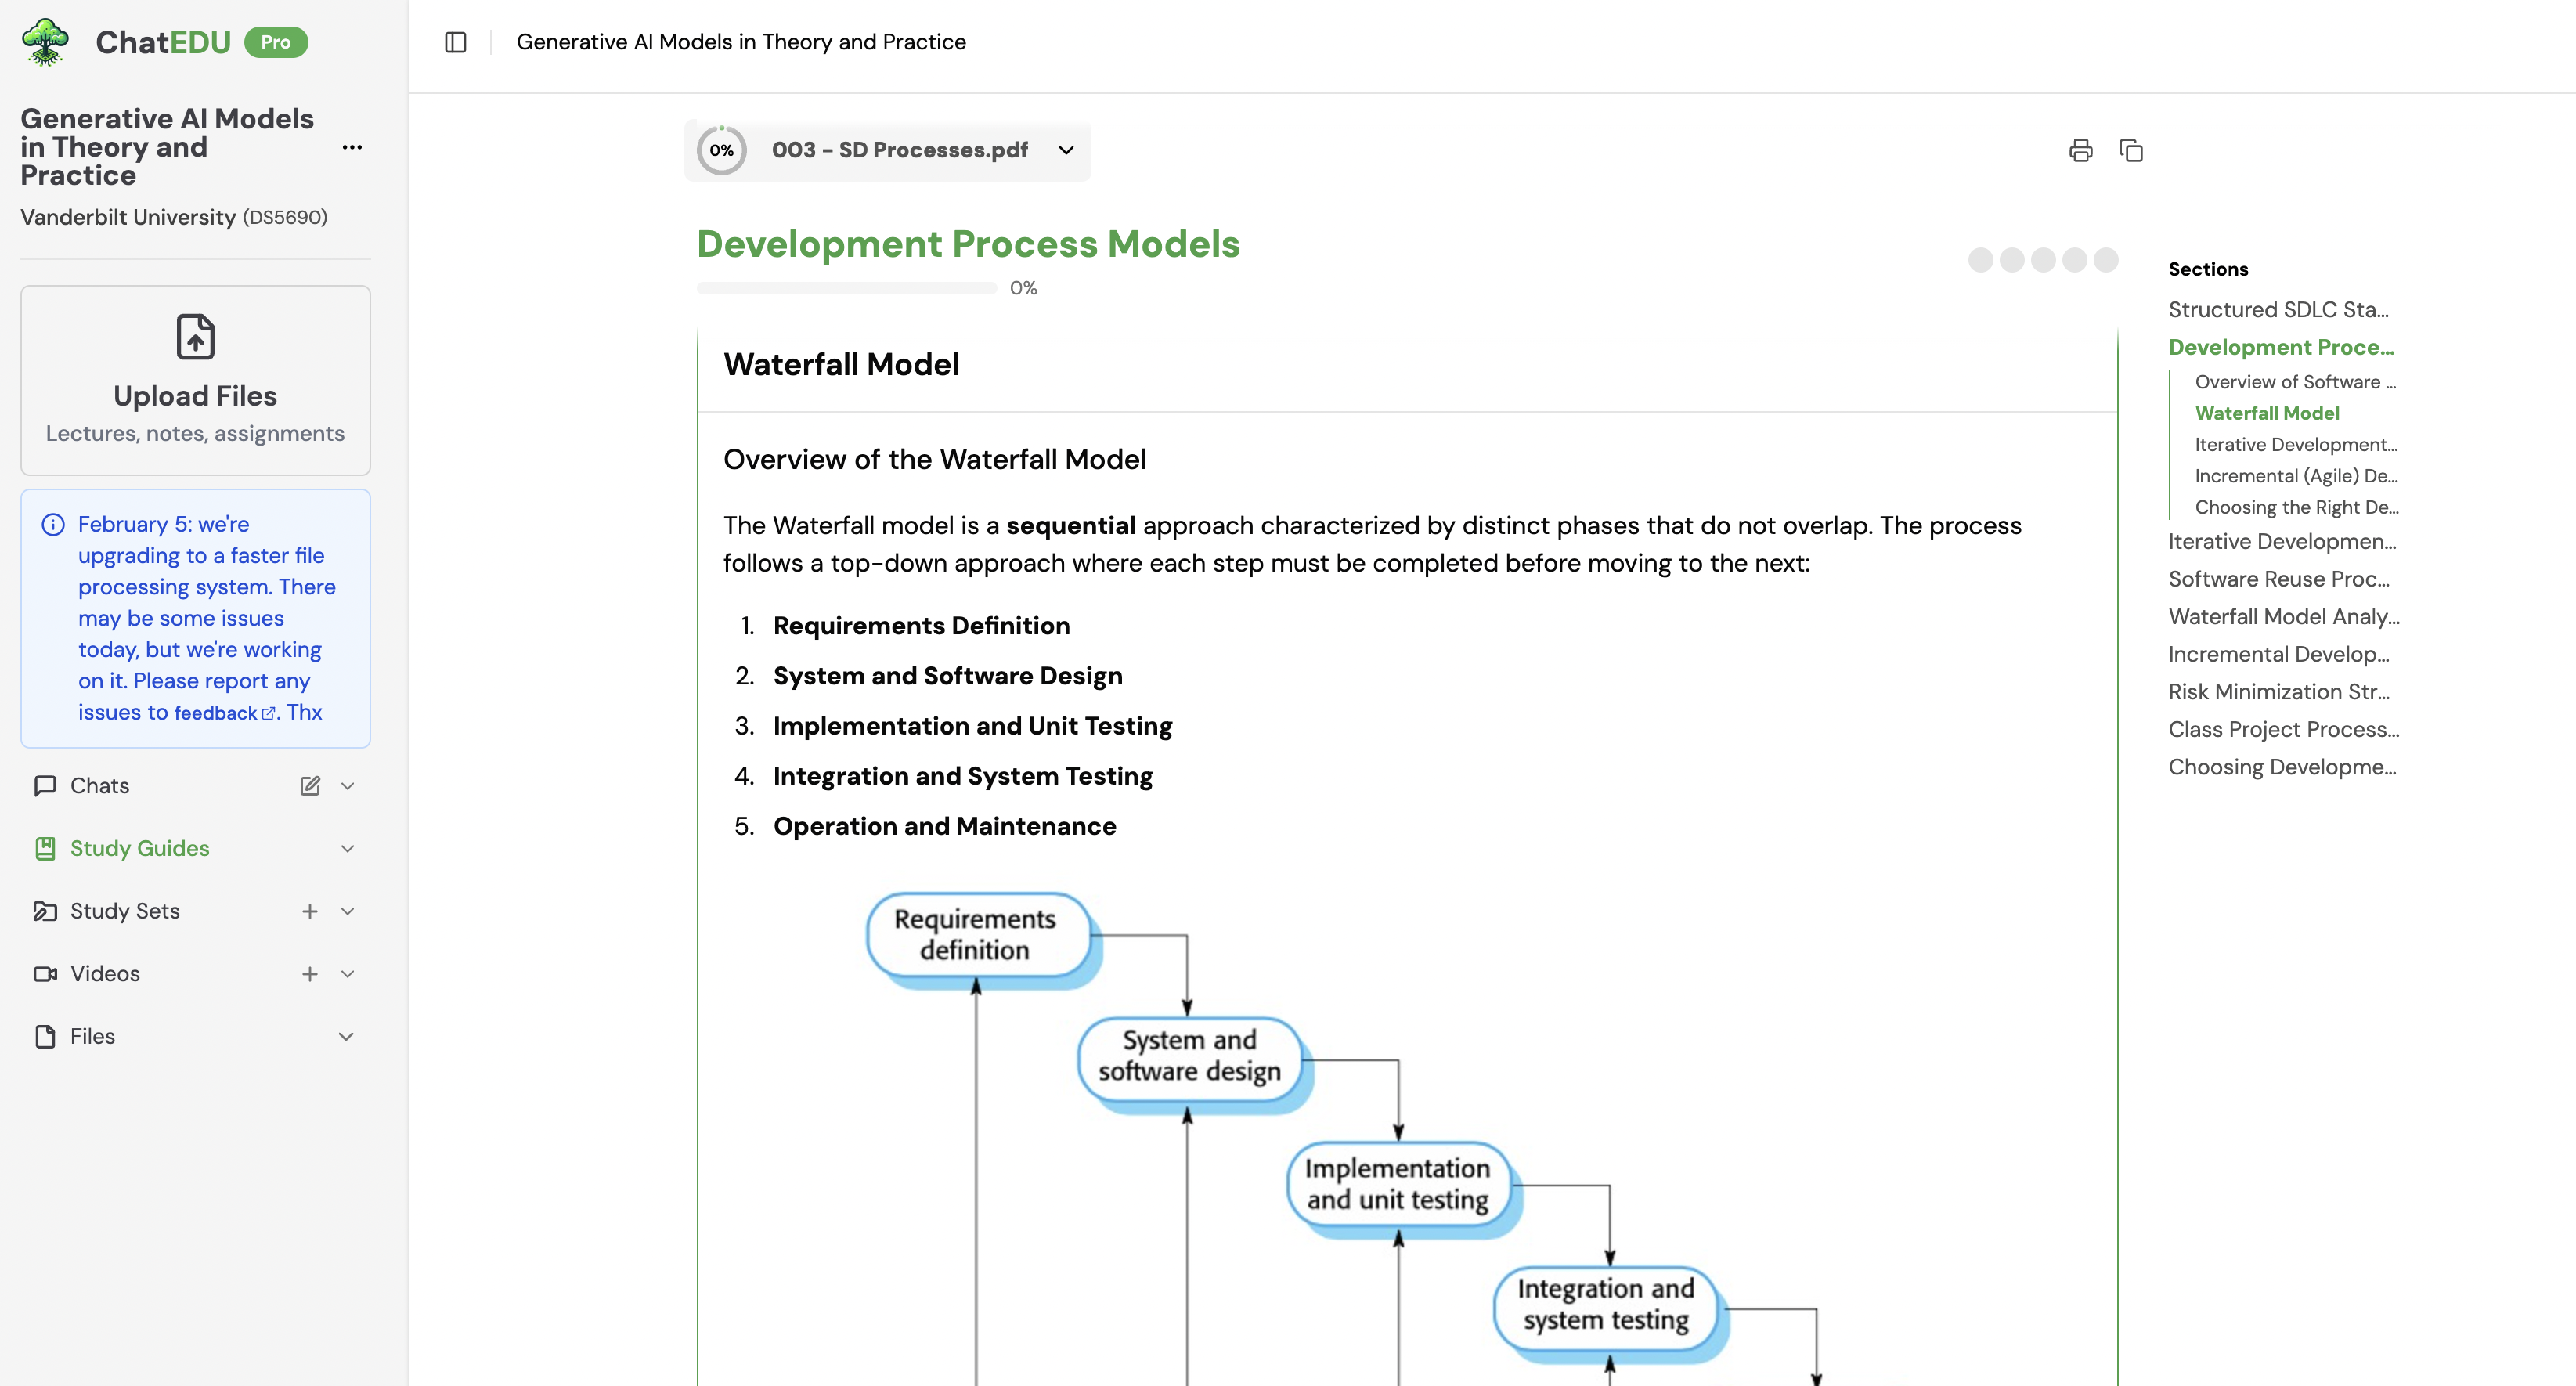
Task: Jump to Software Reuse Process section
Action: coord(2278,579)
